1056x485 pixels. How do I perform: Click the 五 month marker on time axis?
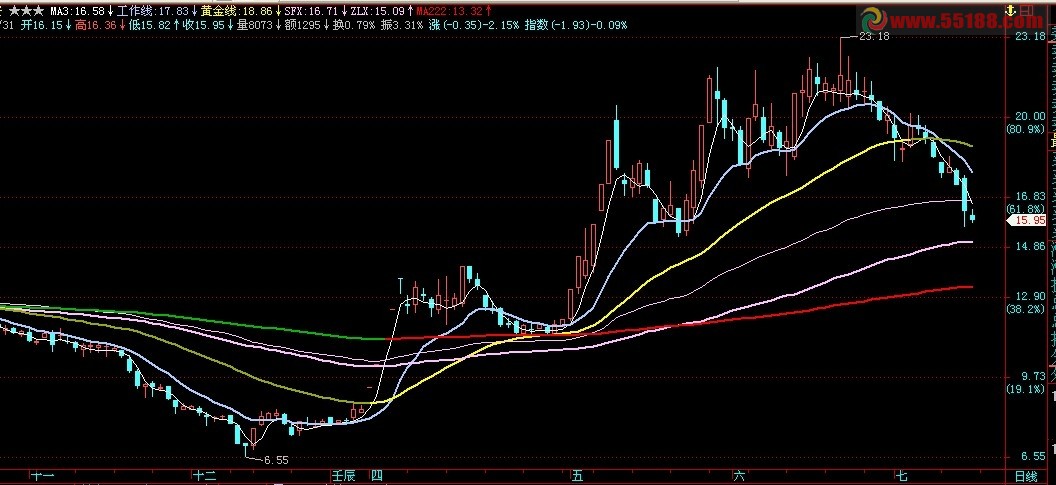click(578, 476)
